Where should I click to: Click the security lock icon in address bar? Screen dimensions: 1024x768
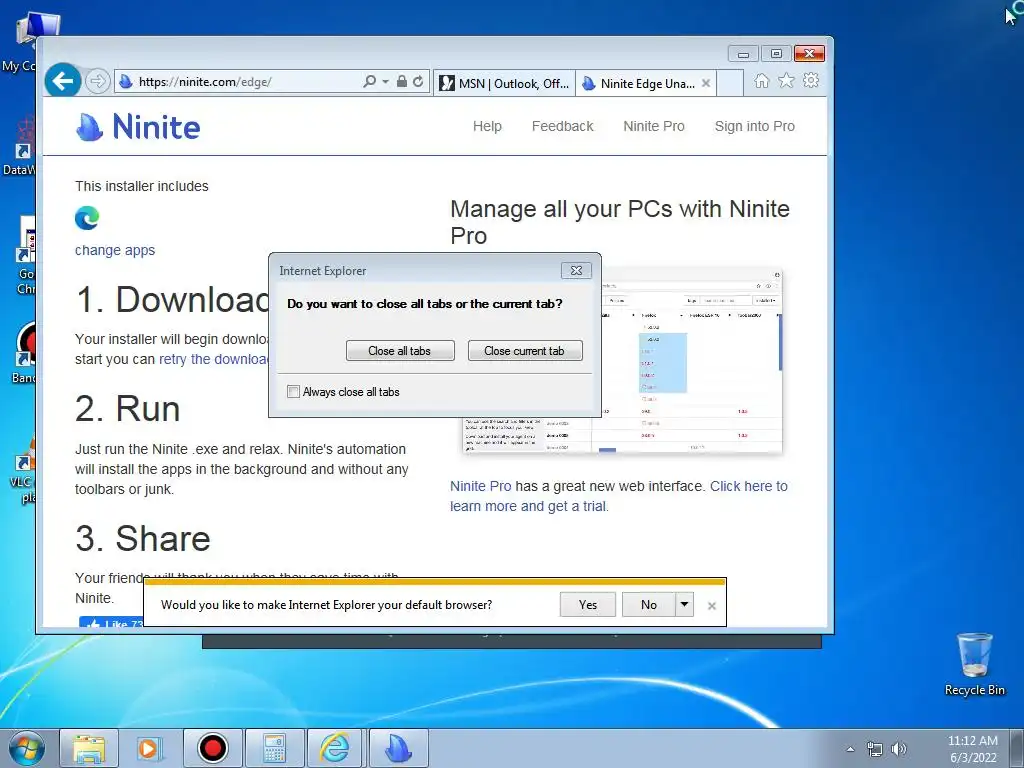click(402, 82)
